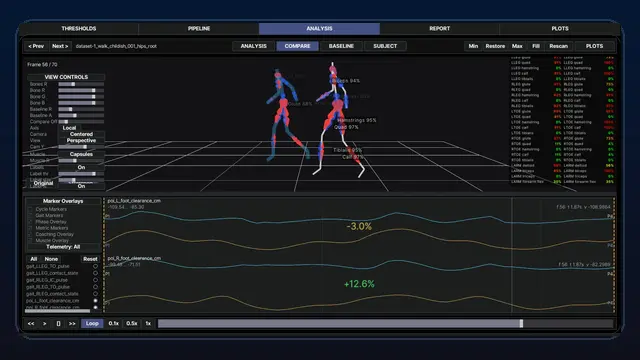
Task: Adjust the Bones R slider
Action: [x=81, y=84]
